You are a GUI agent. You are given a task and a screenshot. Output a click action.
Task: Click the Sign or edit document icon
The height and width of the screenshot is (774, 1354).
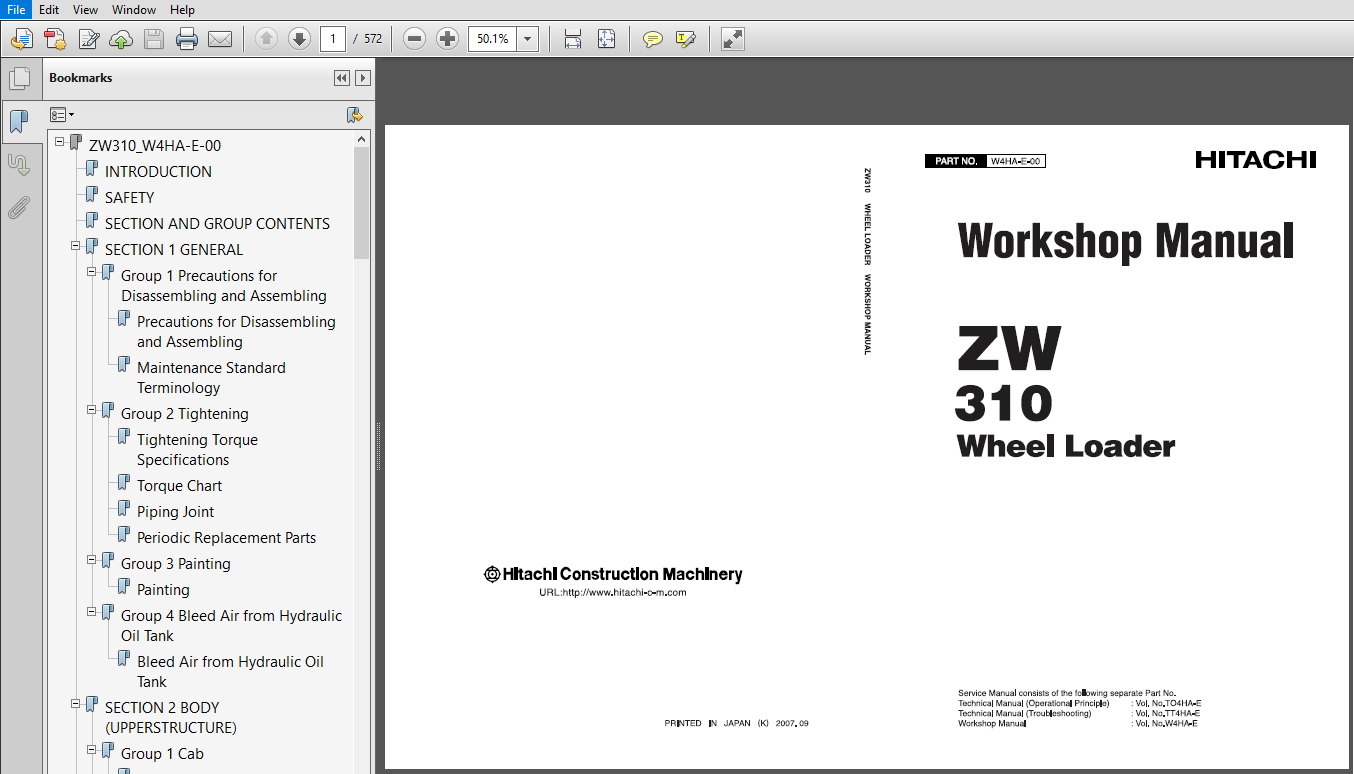89,40
